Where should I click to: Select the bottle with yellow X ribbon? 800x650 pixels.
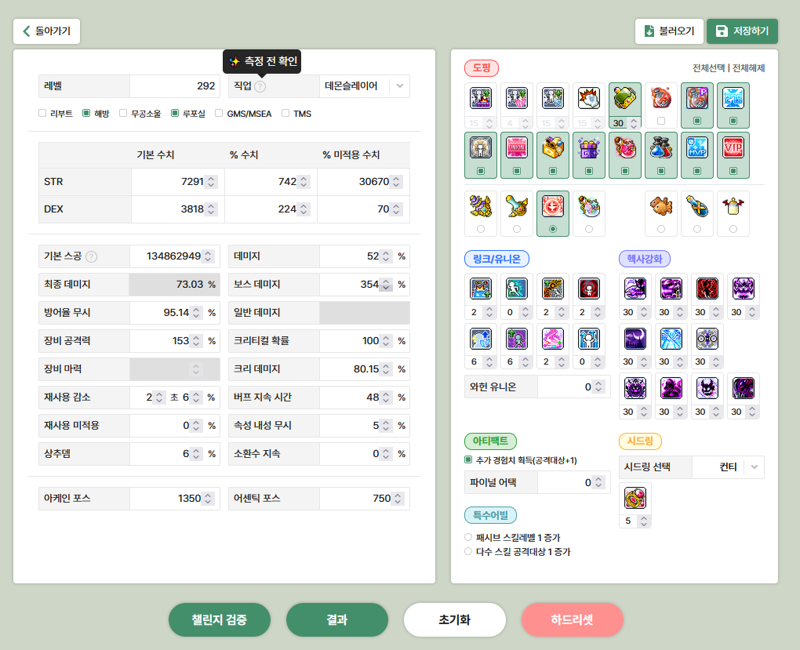click(697, 206)
